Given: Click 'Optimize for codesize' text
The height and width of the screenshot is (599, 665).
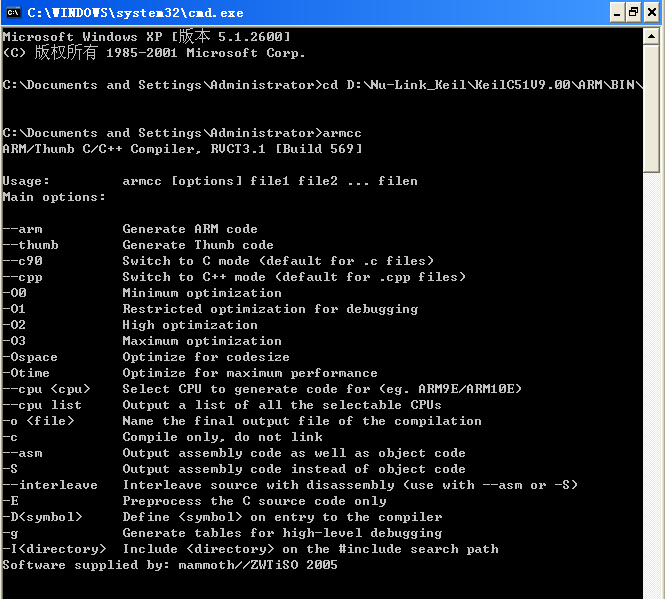Looking at the screenshot, I should point(206,357).
